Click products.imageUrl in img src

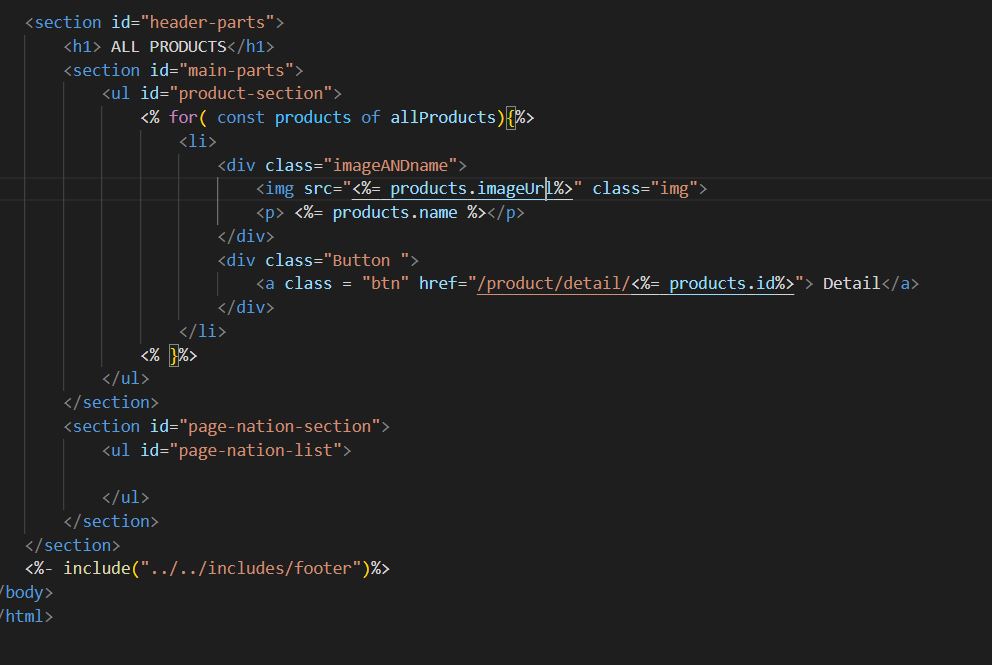point(472,189)
